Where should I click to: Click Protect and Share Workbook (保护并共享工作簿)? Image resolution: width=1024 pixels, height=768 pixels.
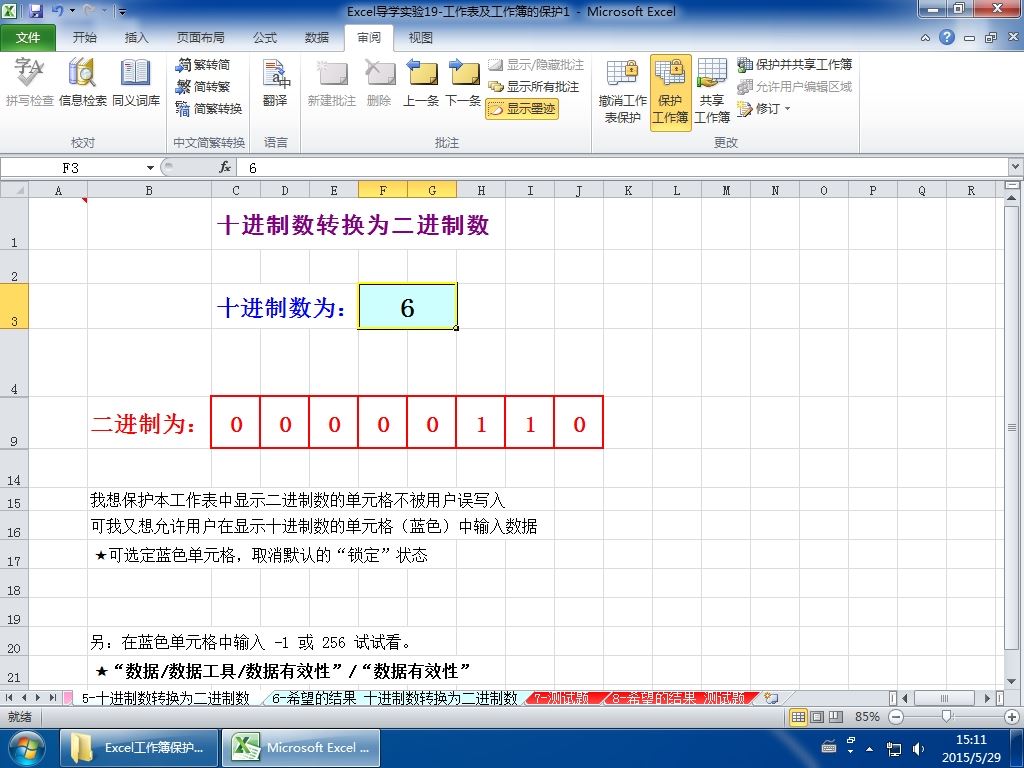[795, 65]
